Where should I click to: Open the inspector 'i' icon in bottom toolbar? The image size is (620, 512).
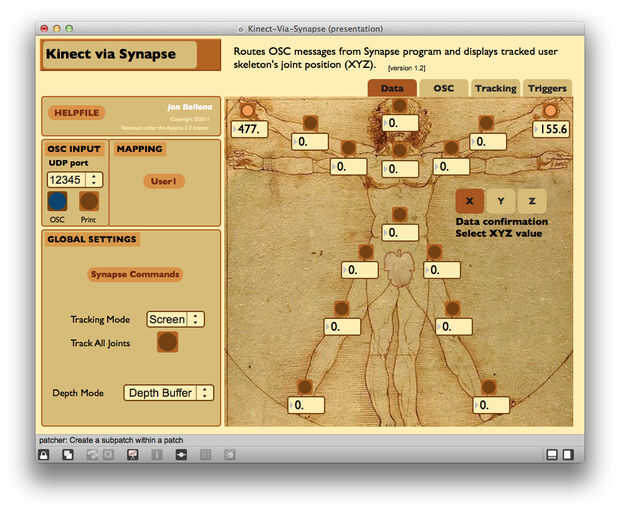[157, 455]
